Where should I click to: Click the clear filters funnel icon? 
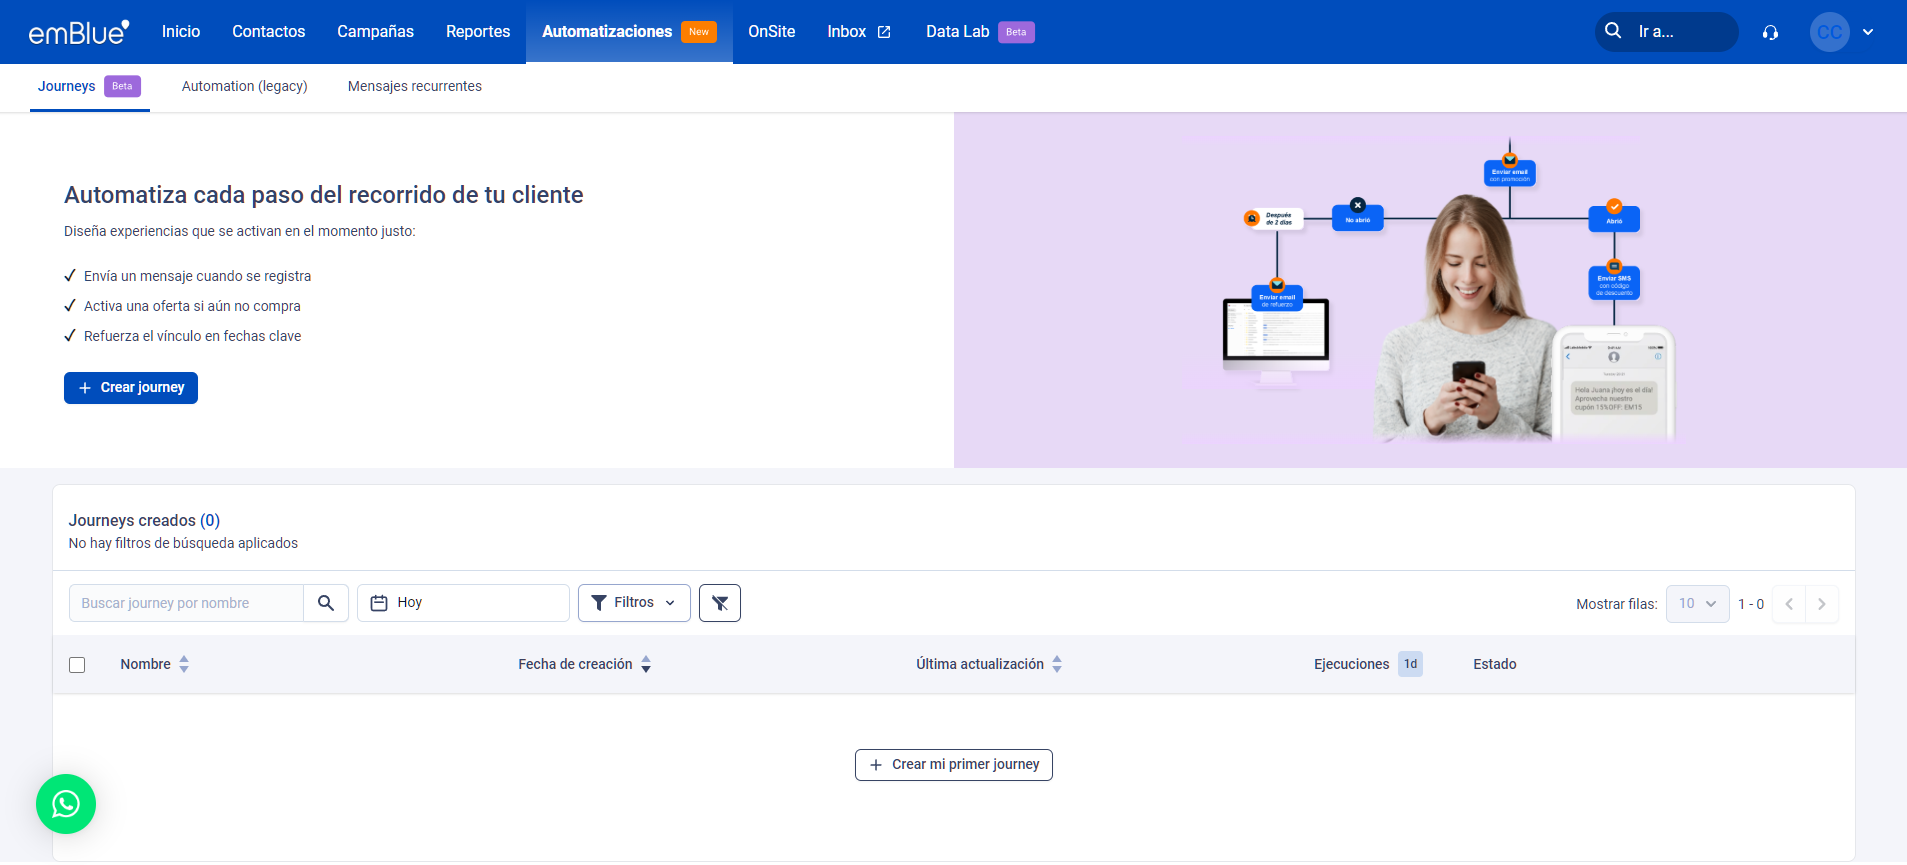coord(719,603)
